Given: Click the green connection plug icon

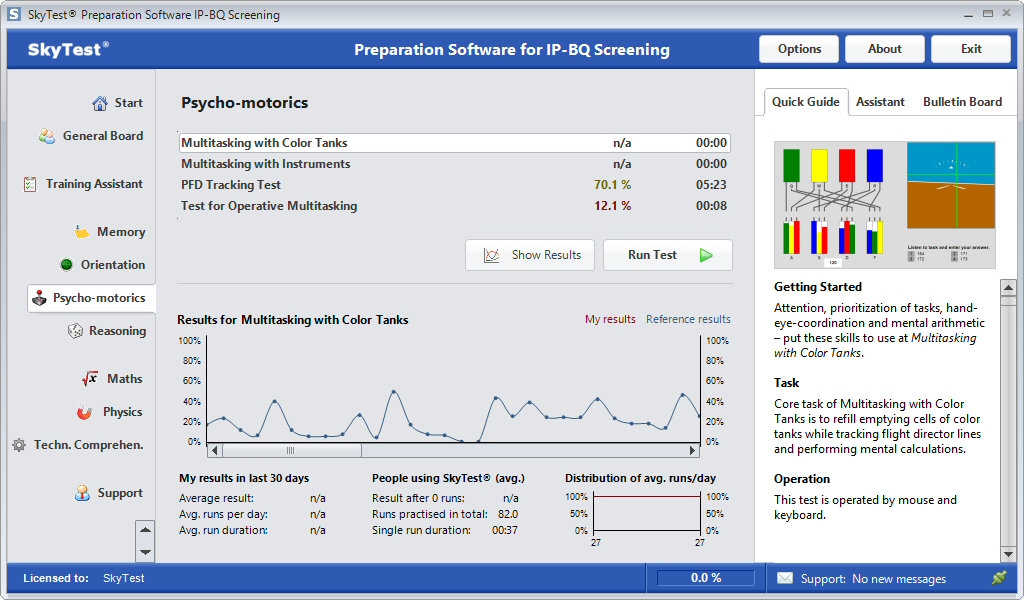Looking at the screenshot, I should point(998,578).
